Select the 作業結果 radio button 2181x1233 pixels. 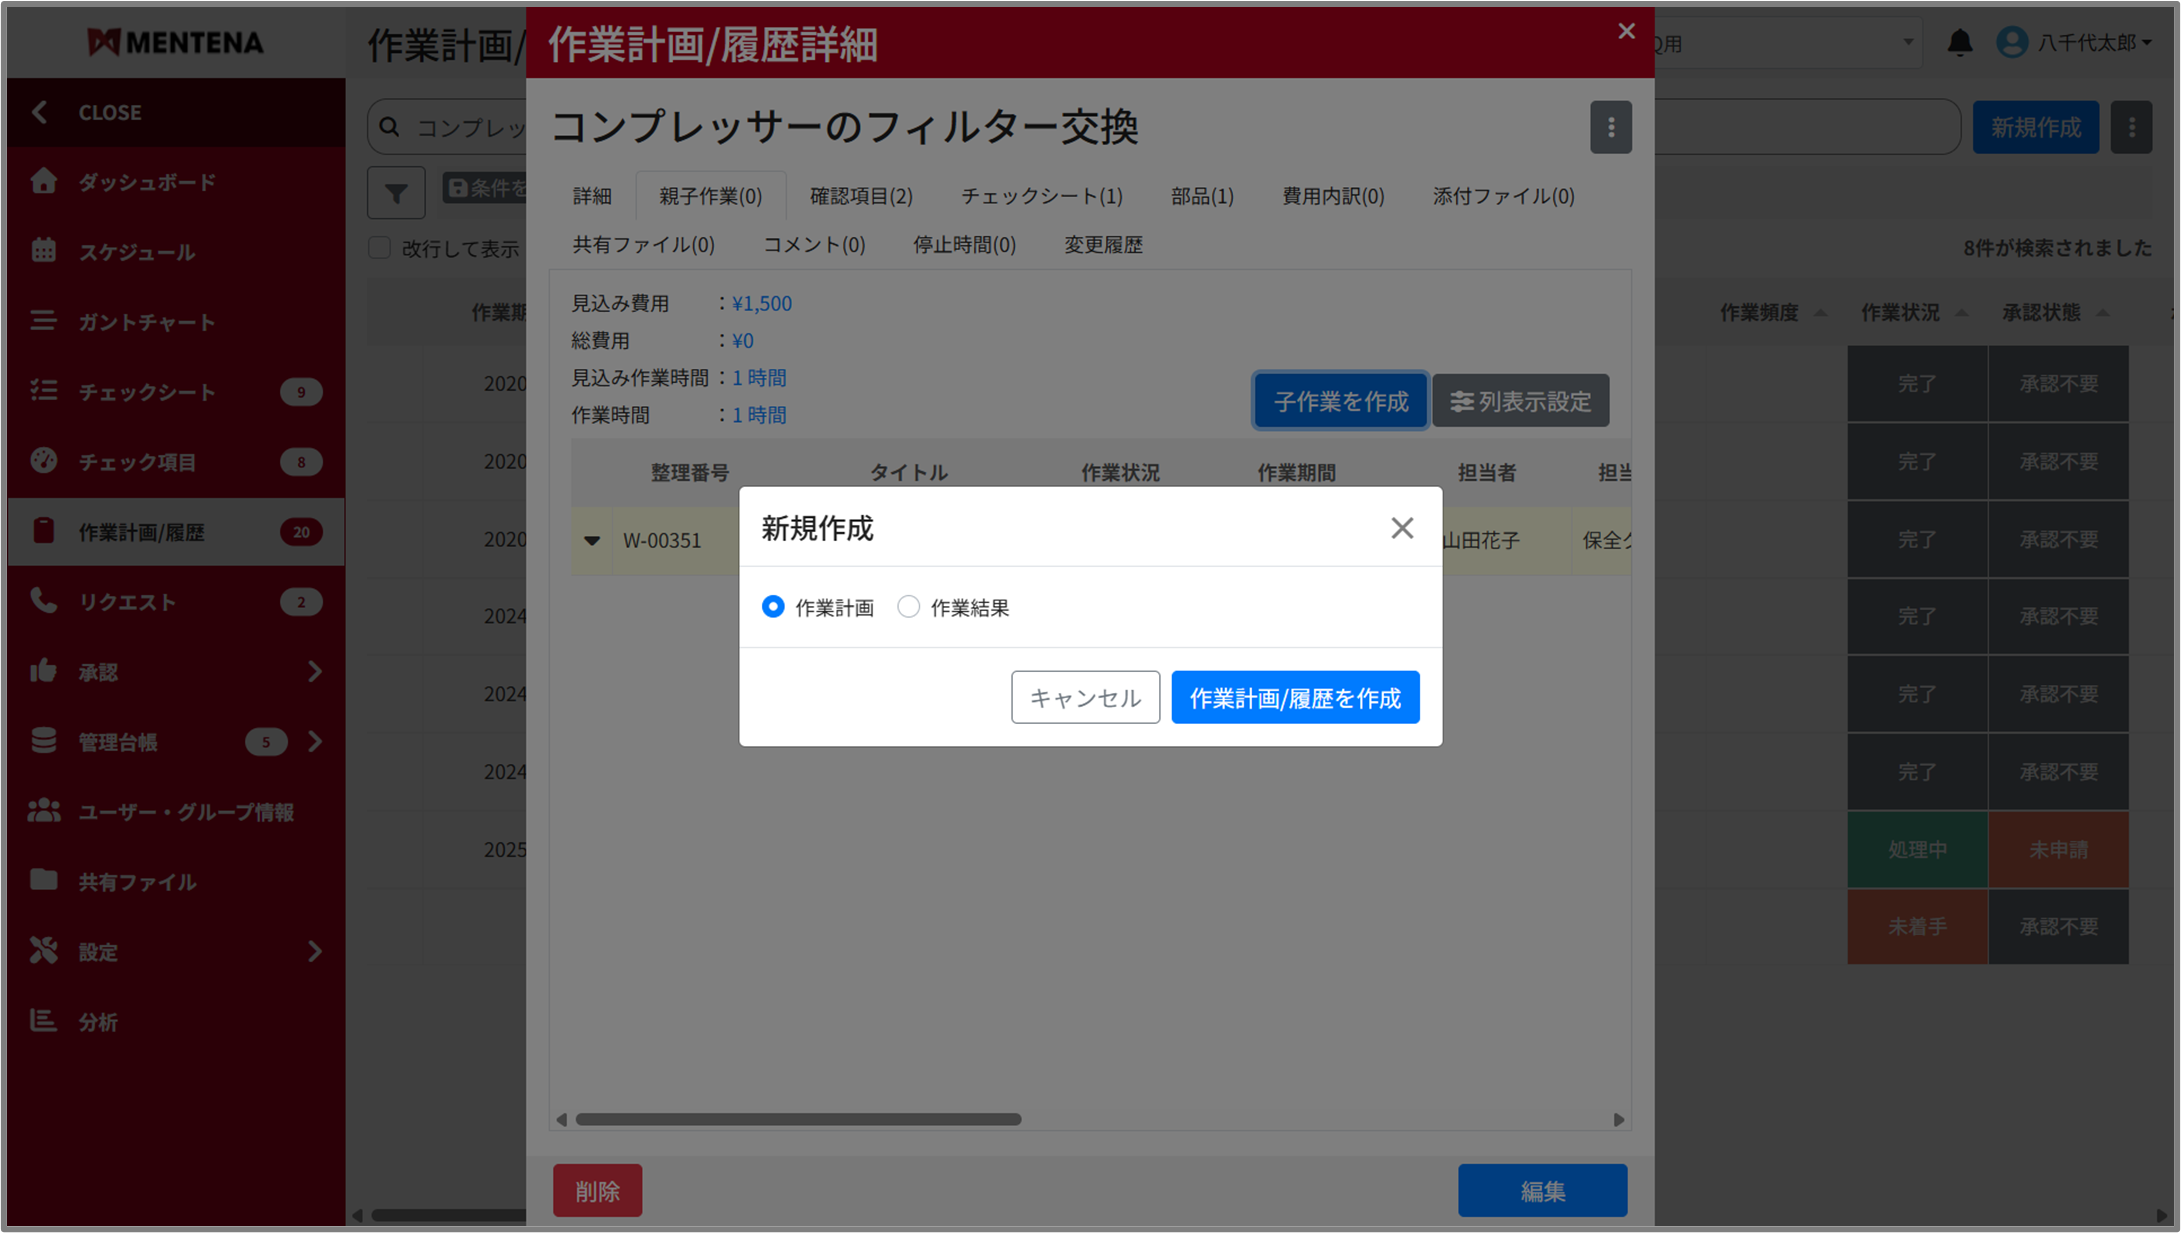(908, 607)
